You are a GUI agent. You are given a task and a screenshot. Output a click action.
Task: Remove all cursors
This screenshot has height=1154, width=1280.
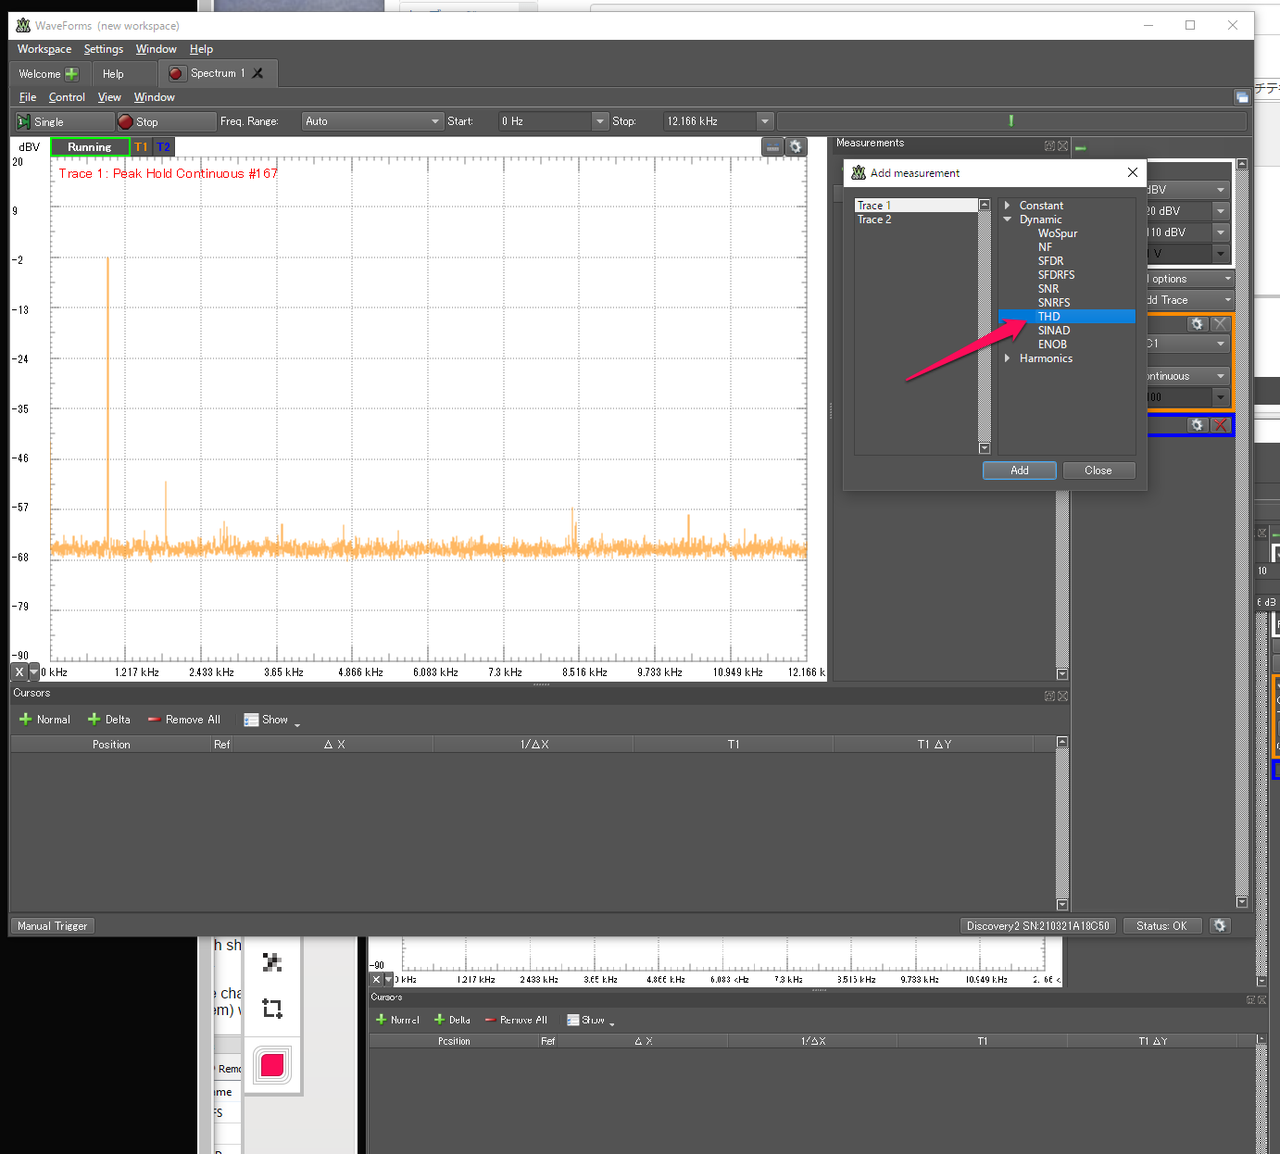pos(184,720)
